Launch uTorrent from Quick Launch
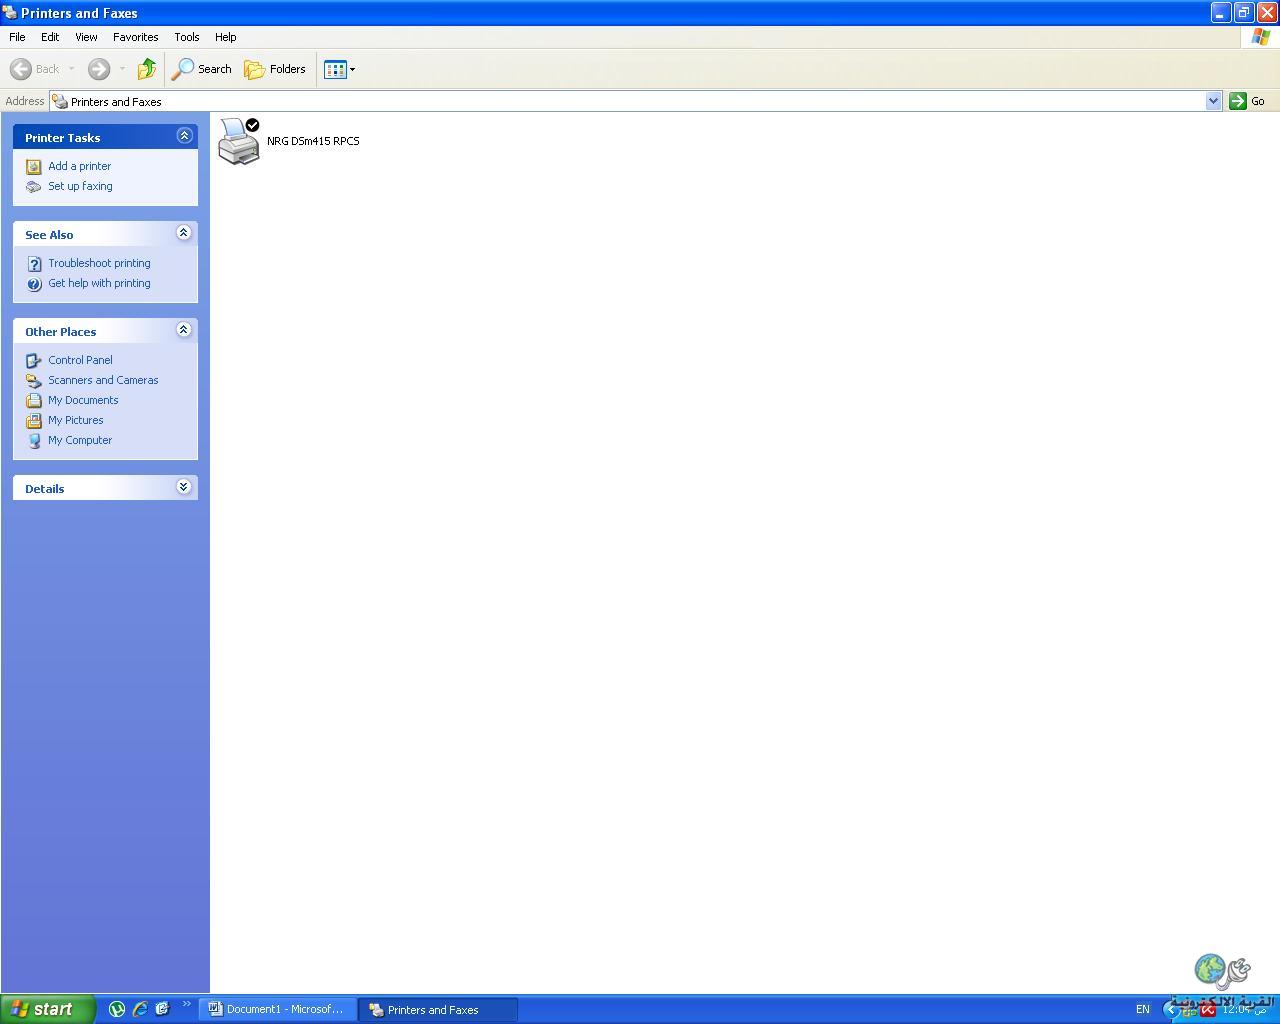Viewport: 1280px width, 1024px height. [117, 1009]
